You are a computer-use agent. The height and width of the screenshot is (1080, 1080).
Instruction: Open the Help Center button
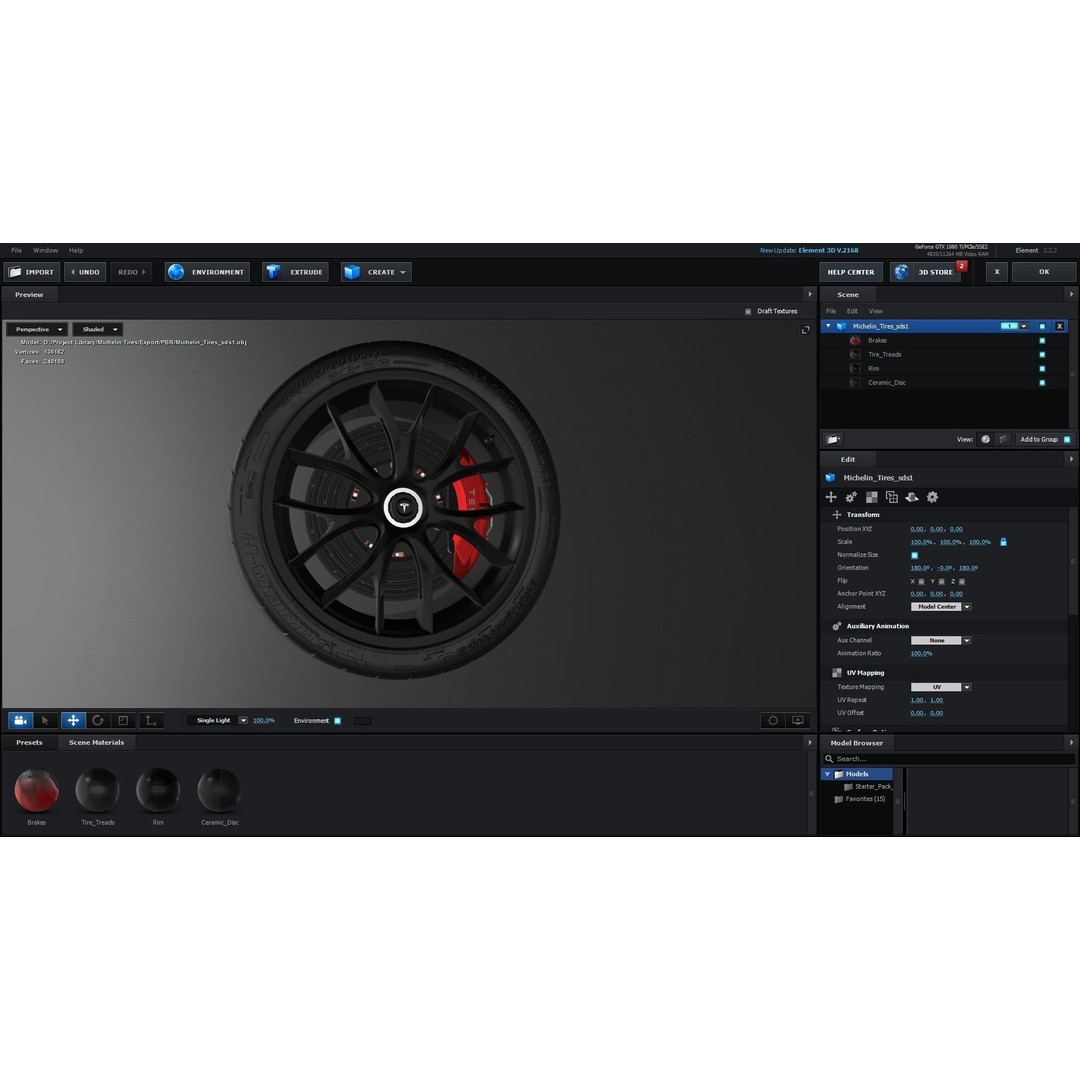point(851,272)
